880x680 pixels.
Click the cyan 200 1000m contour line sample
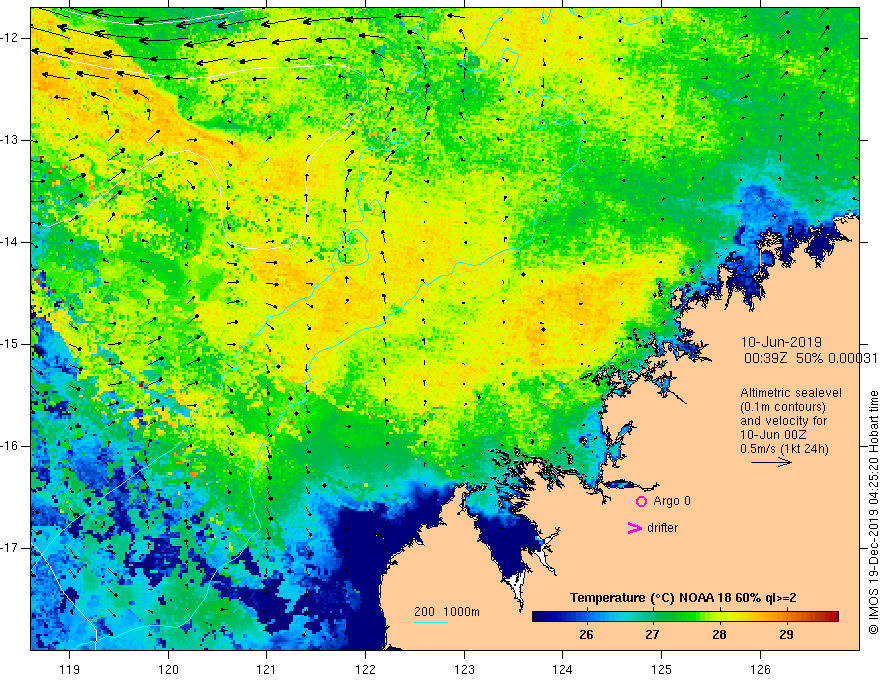pos(430,622)
